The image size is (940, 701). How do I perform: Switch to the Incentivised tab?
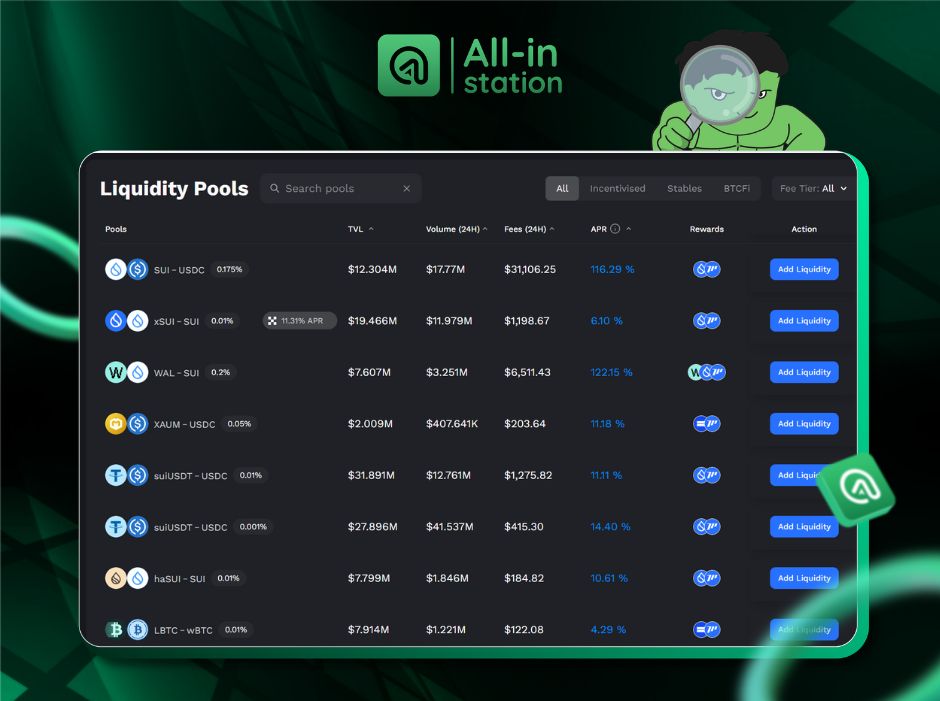tap(617, 188)
